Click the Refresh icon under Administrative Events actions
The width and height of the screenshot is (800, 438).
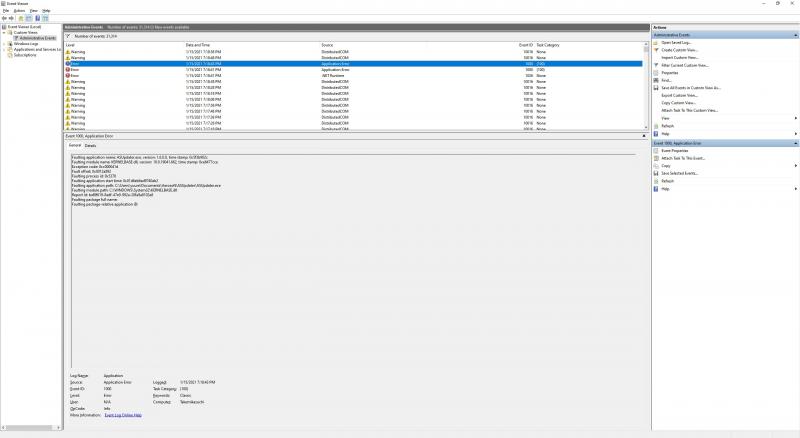pyautogui.click(x=656, y=126)
